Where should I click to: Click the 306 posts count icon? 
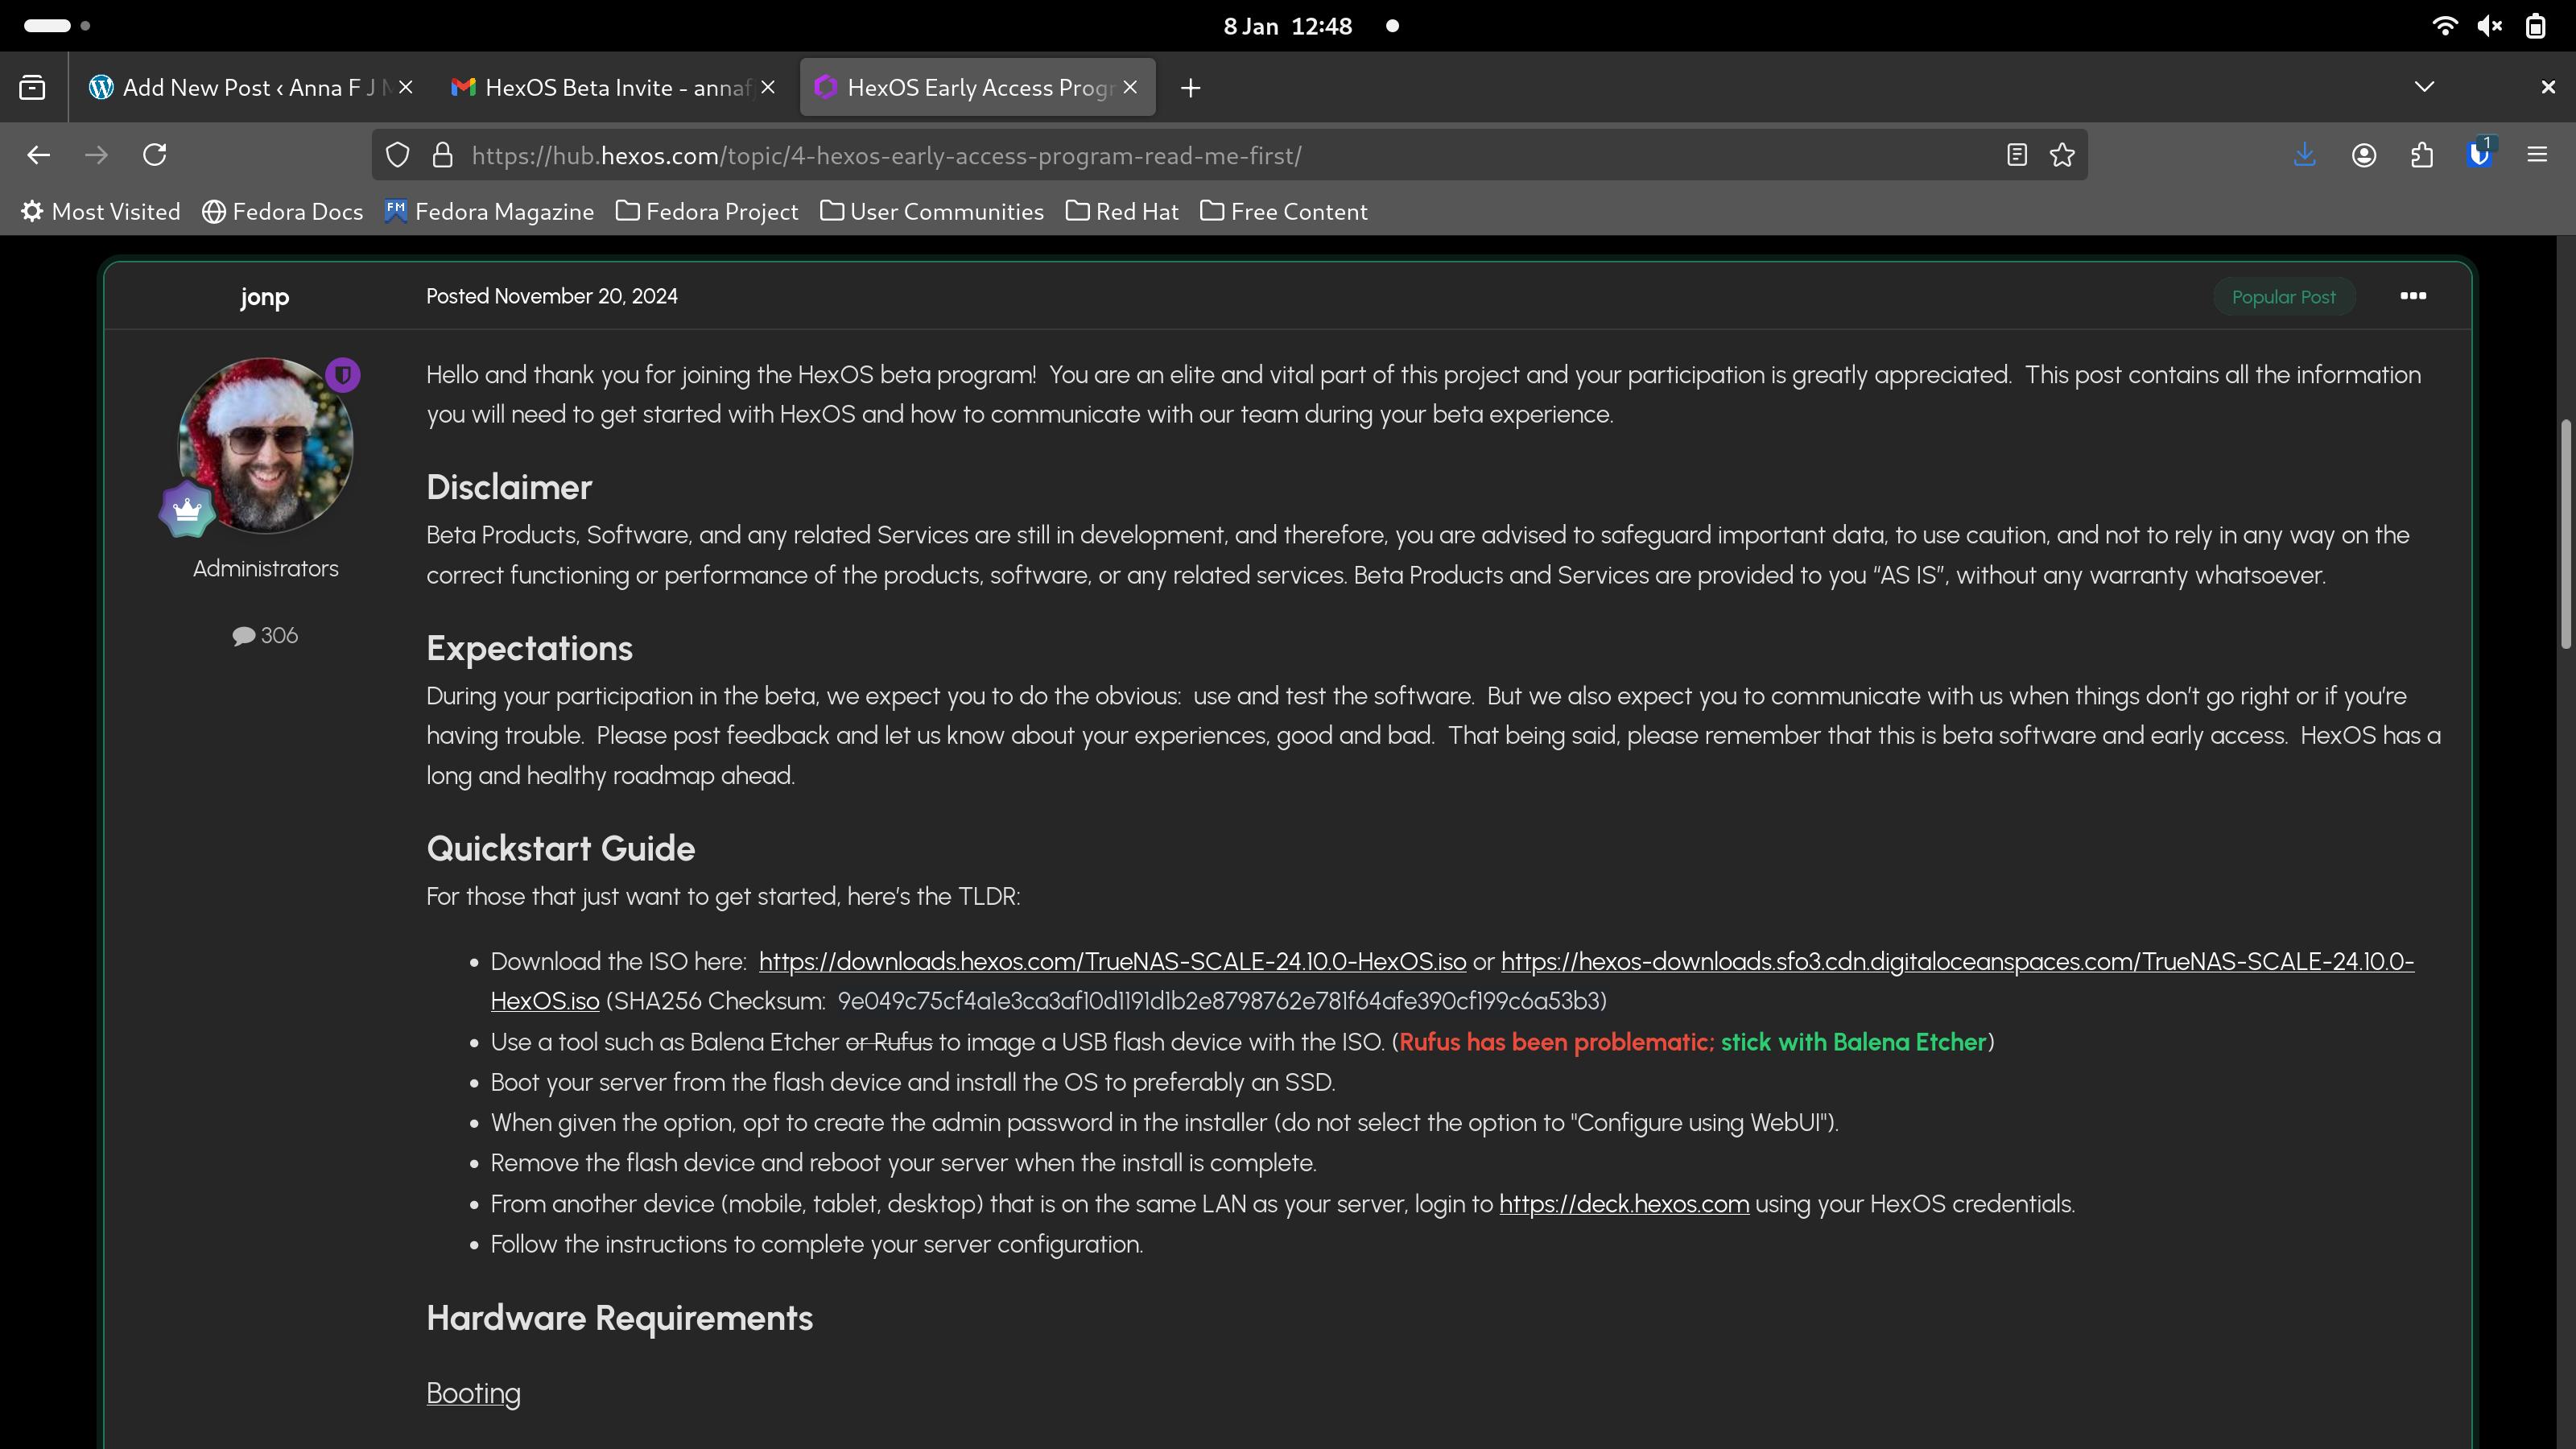(265, 636)
